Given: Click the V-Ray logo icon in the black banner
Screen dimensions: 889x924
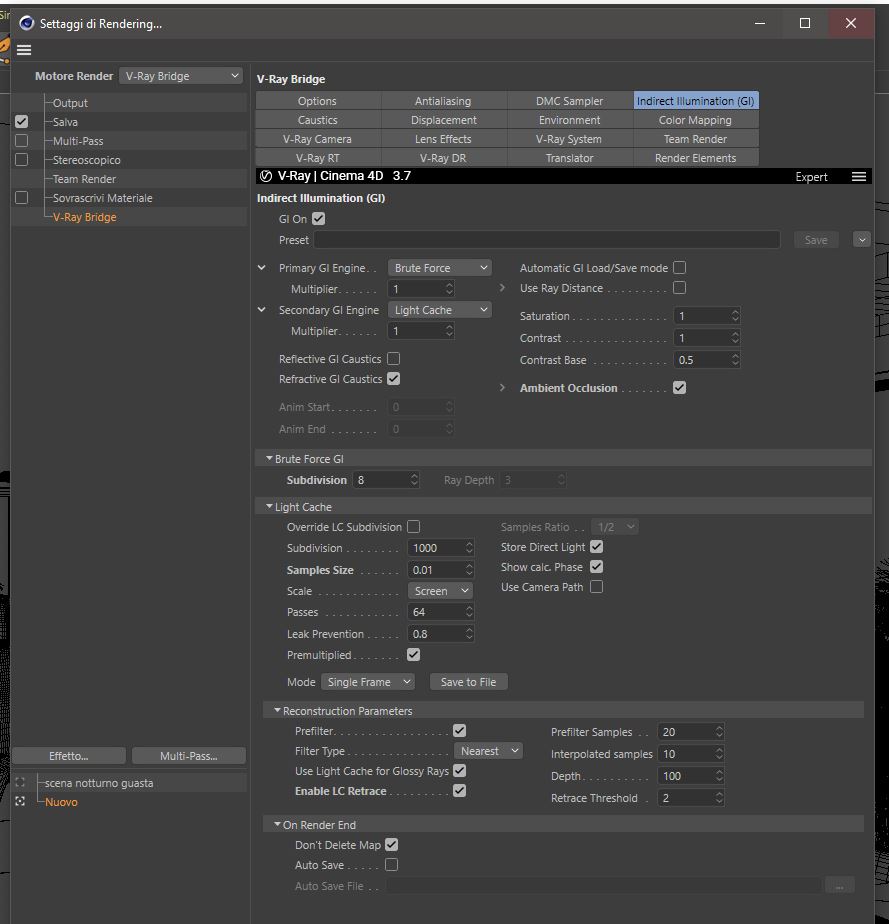Looking at the screenshot, I should [x=266, y=176].
